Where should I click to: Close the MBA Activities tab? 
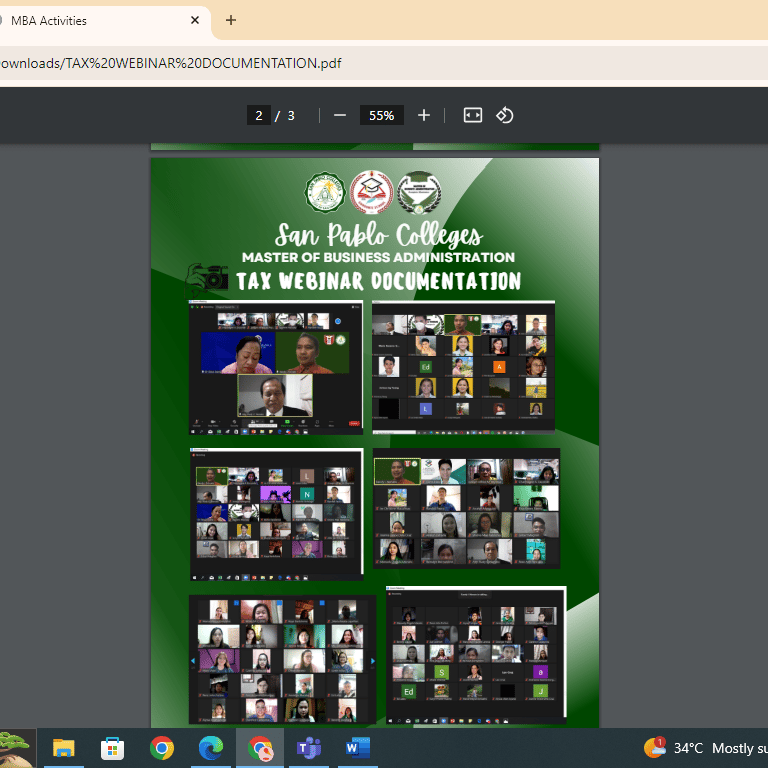[194, 20]
